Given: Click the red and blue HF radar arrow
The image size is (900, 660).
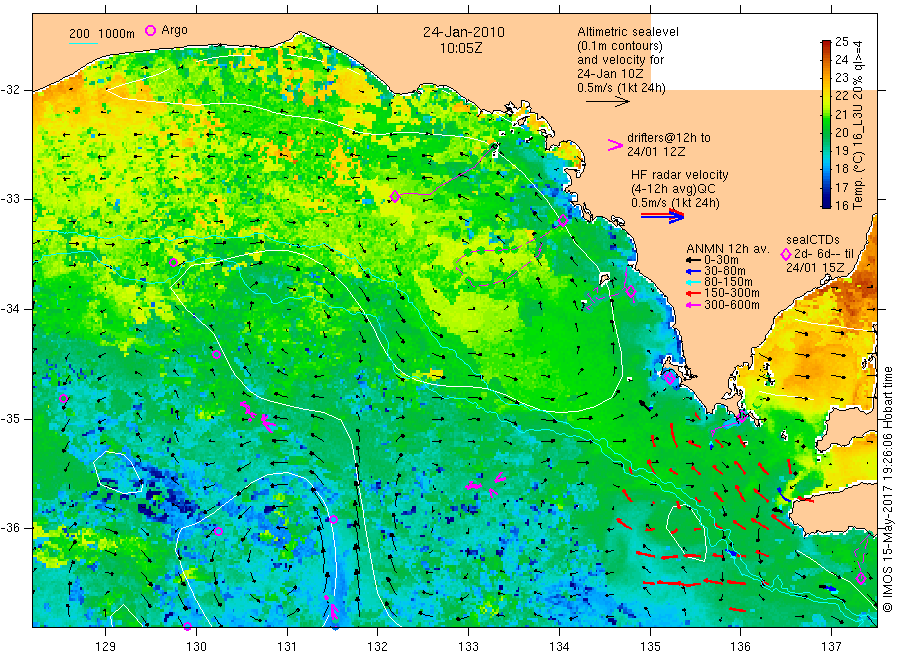Looking at the screenshot, I should click(662, 216).
